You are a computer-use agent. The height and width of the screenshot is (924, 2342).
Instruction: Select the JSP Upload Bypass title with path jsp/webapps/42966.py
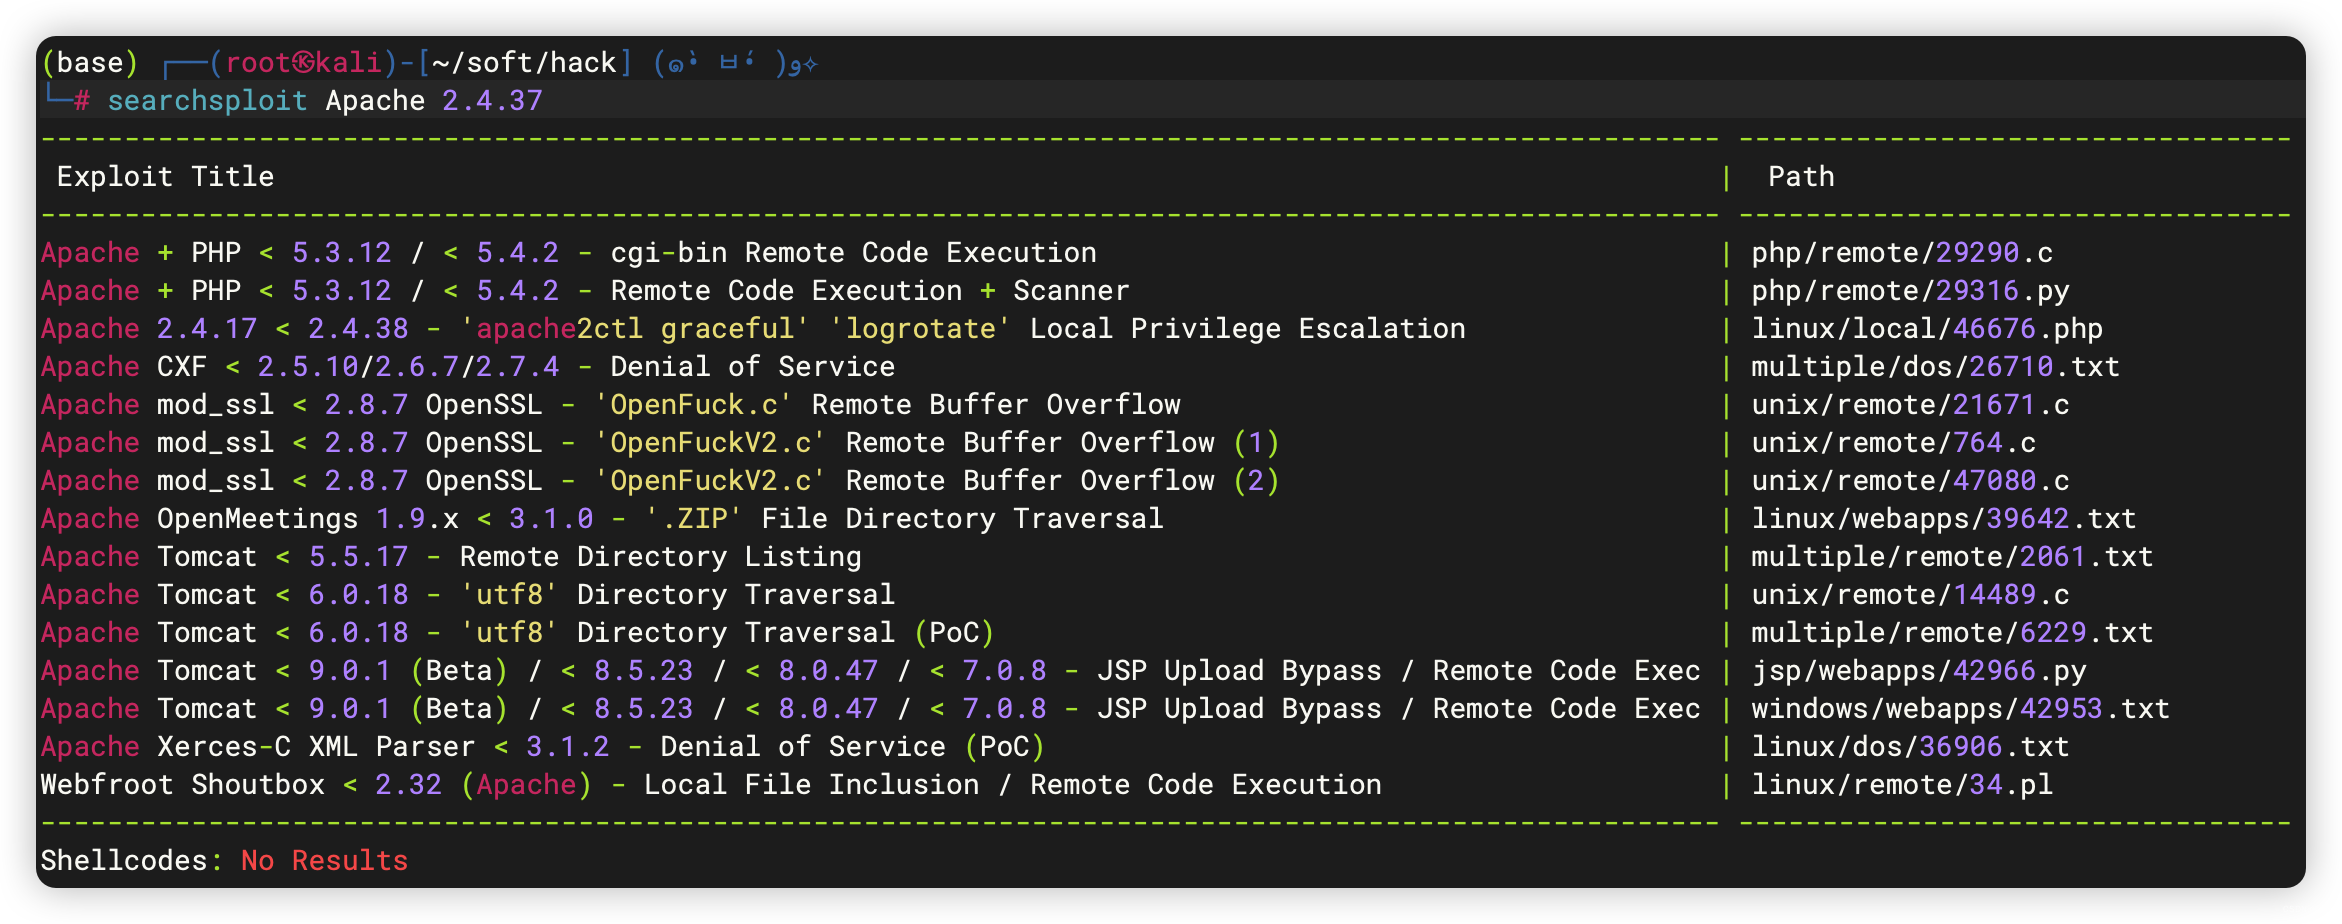[870, 671]
